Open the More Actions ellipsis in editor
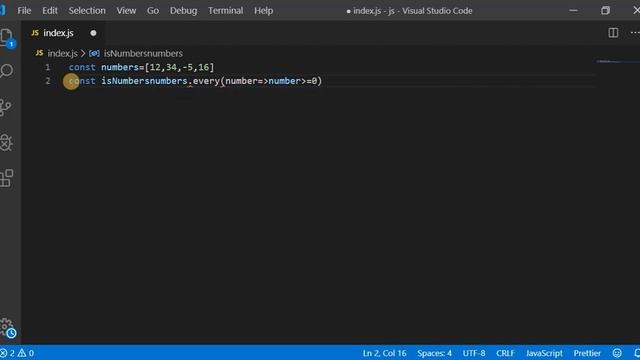This screenshot has height=360, width=640. 635,33
